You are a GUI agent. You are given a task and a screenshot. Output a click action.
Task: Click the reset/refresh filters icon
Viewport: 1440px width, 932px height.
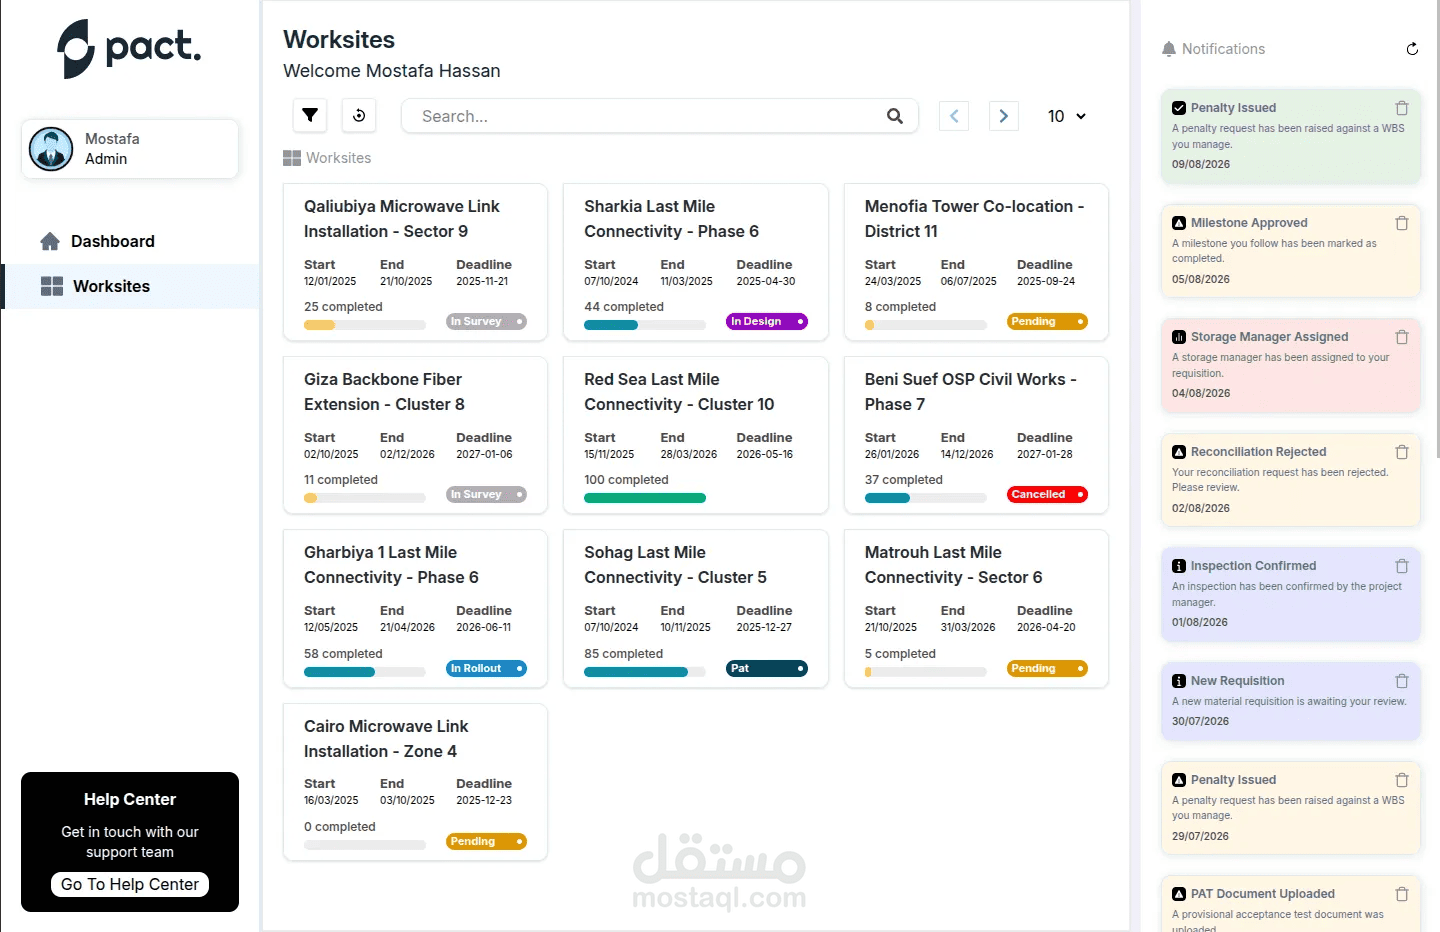pyautogui.click(x=359, y=116)
